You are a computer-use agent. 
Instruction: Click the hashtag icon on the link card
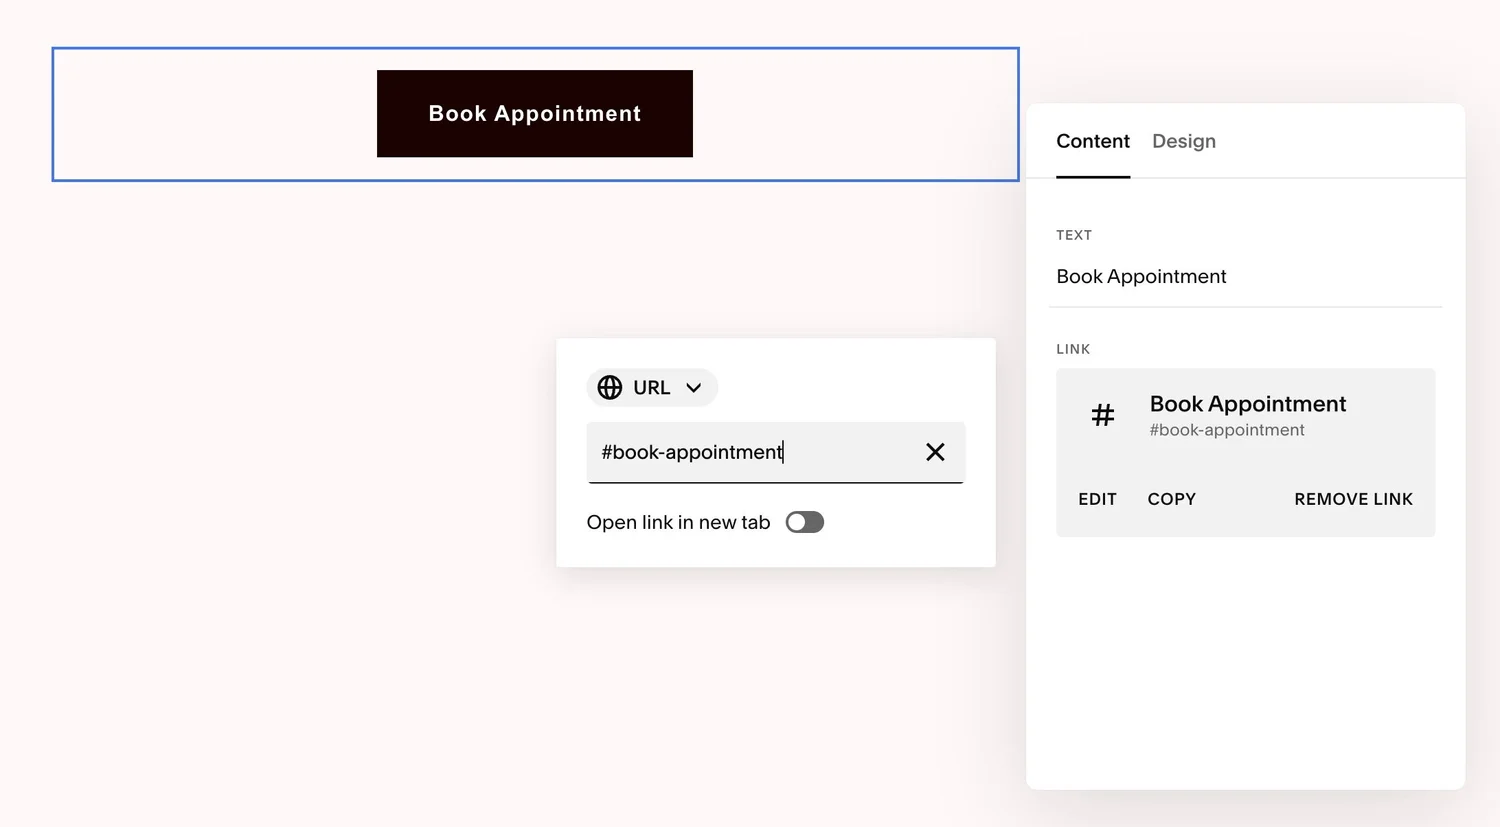click(1103, 415)
